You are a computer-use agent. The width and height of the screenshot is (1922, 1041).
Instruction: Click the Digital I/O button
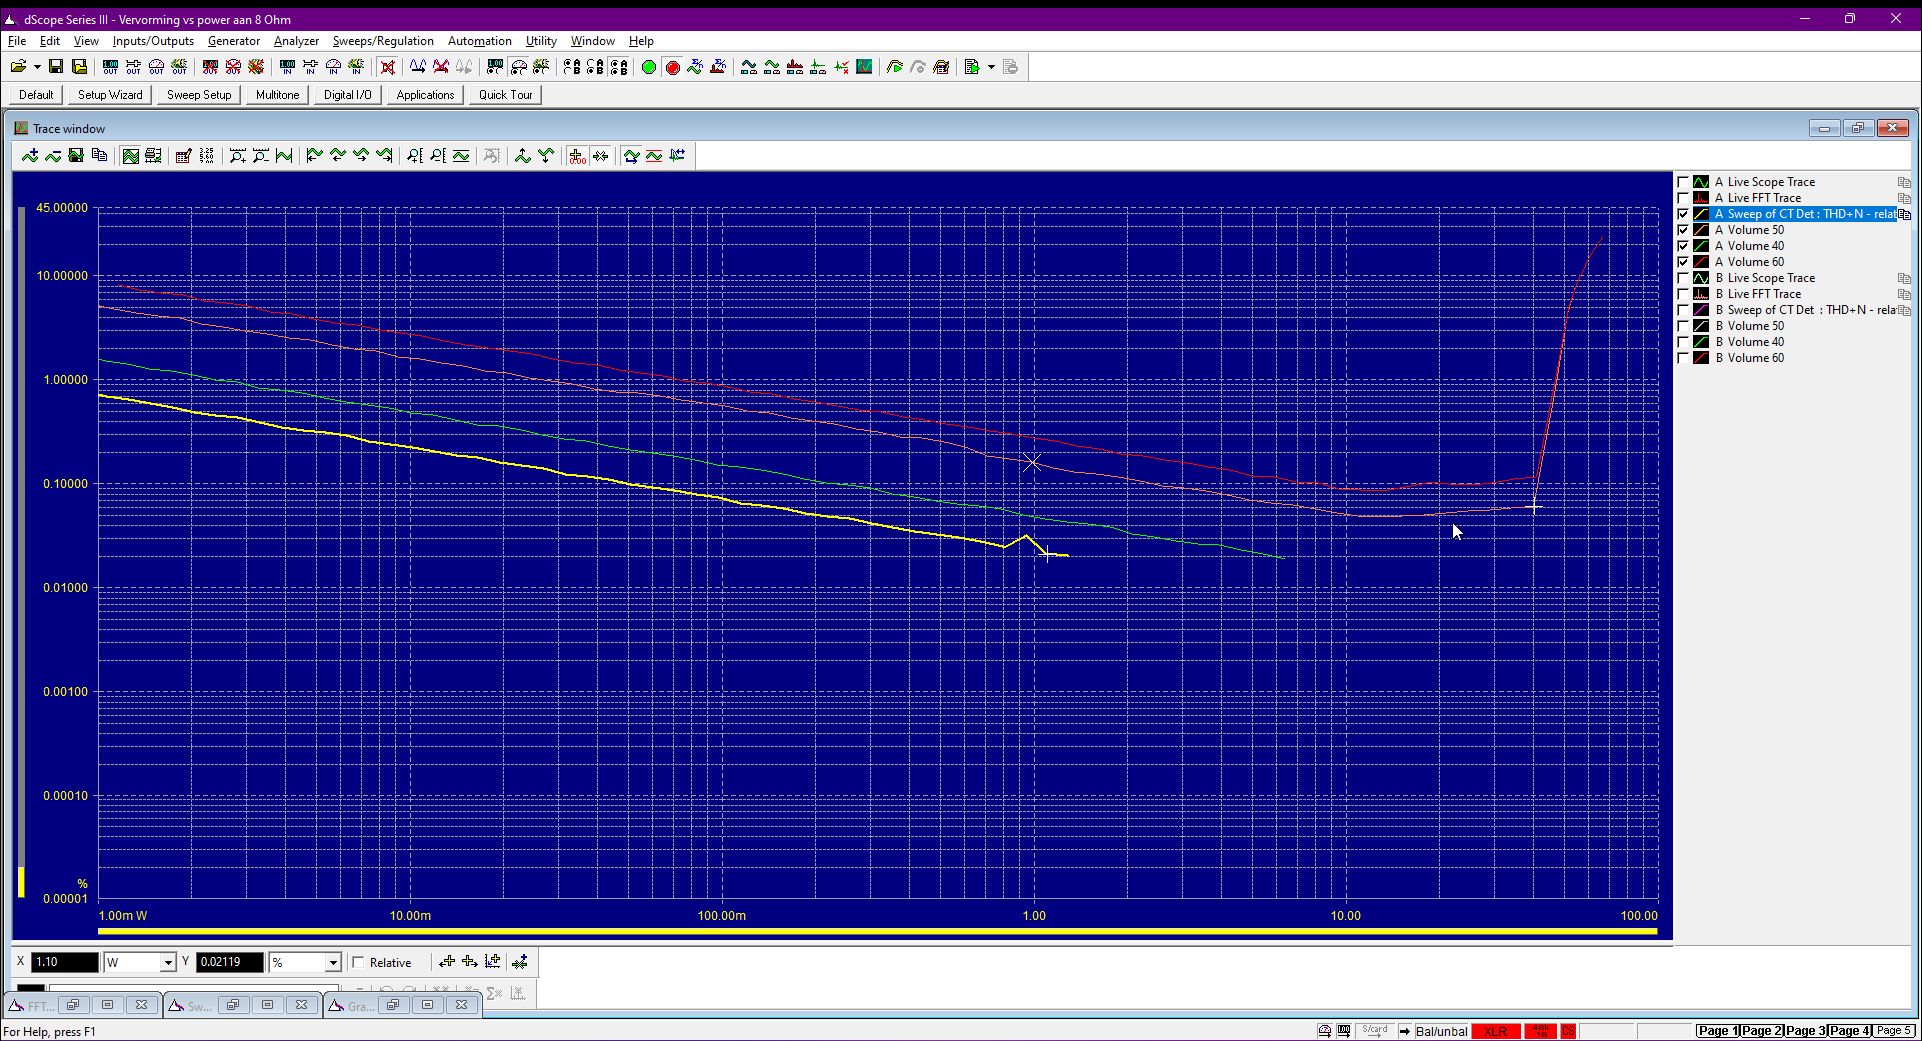[x=347, y=95]
